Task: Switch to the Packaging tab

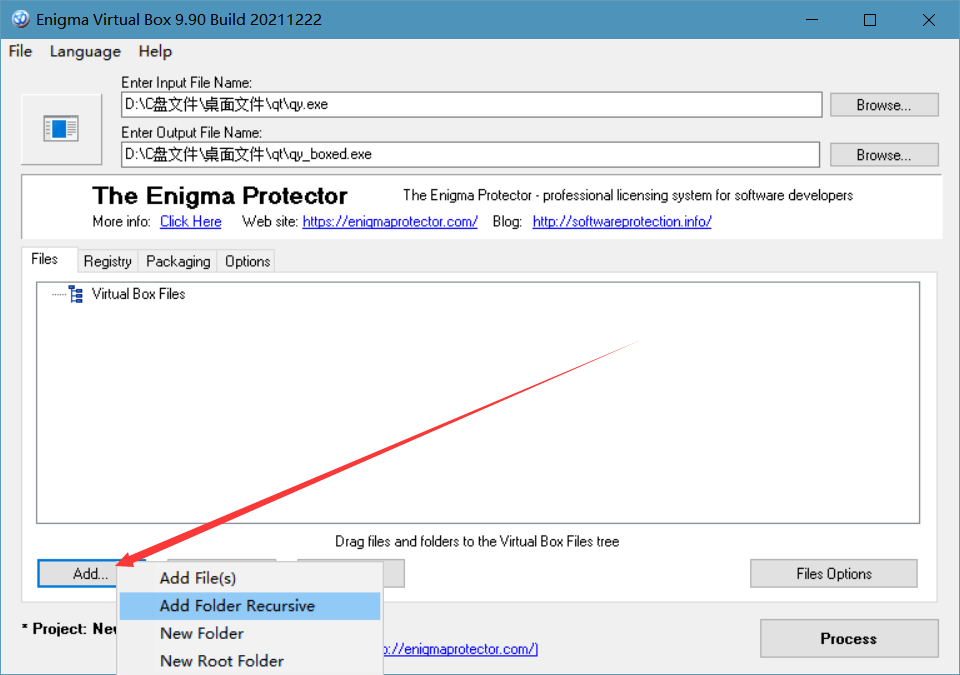Action: 178,262
